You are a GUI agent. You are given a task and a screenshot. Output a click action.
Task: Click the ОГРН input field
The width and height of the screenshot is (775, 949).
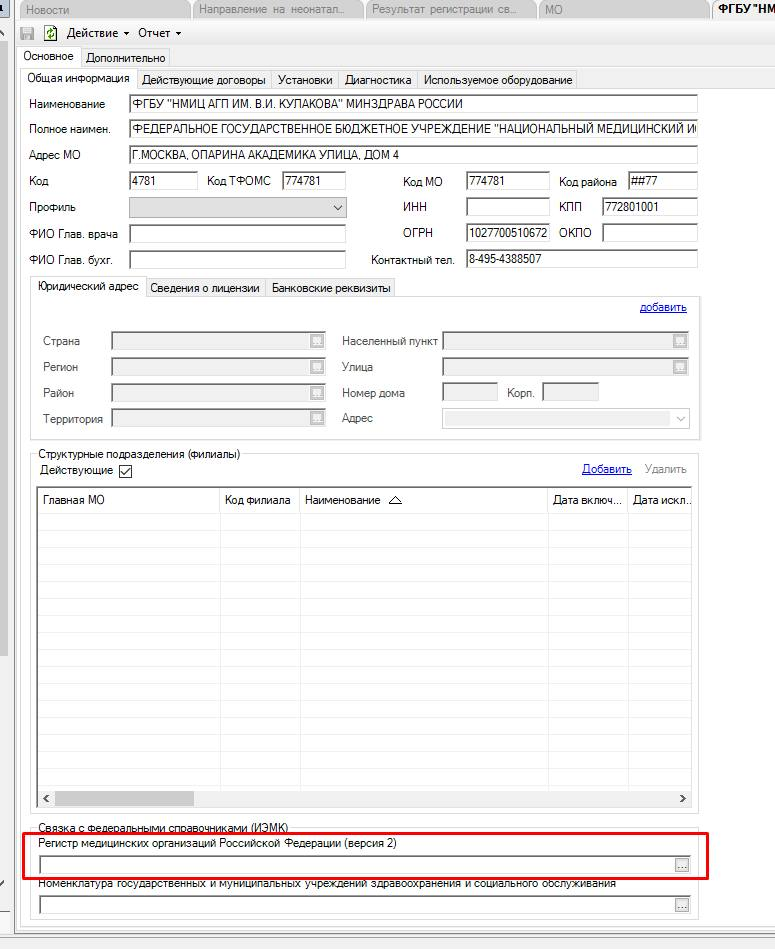(508, 232)
